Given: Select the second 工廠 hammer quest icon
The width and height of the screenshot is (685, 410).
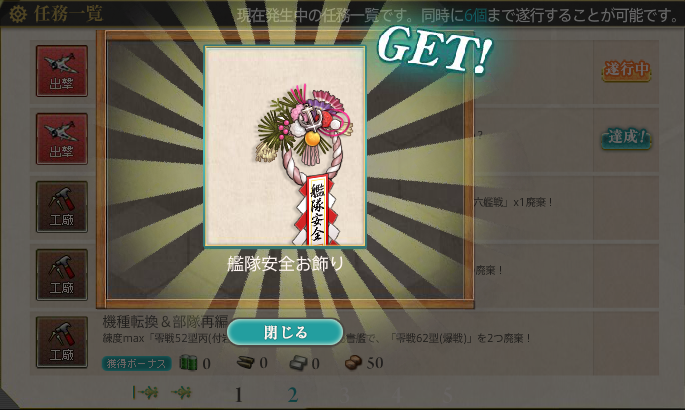Looking at the screenshot, I should click(x=62, y=275).
